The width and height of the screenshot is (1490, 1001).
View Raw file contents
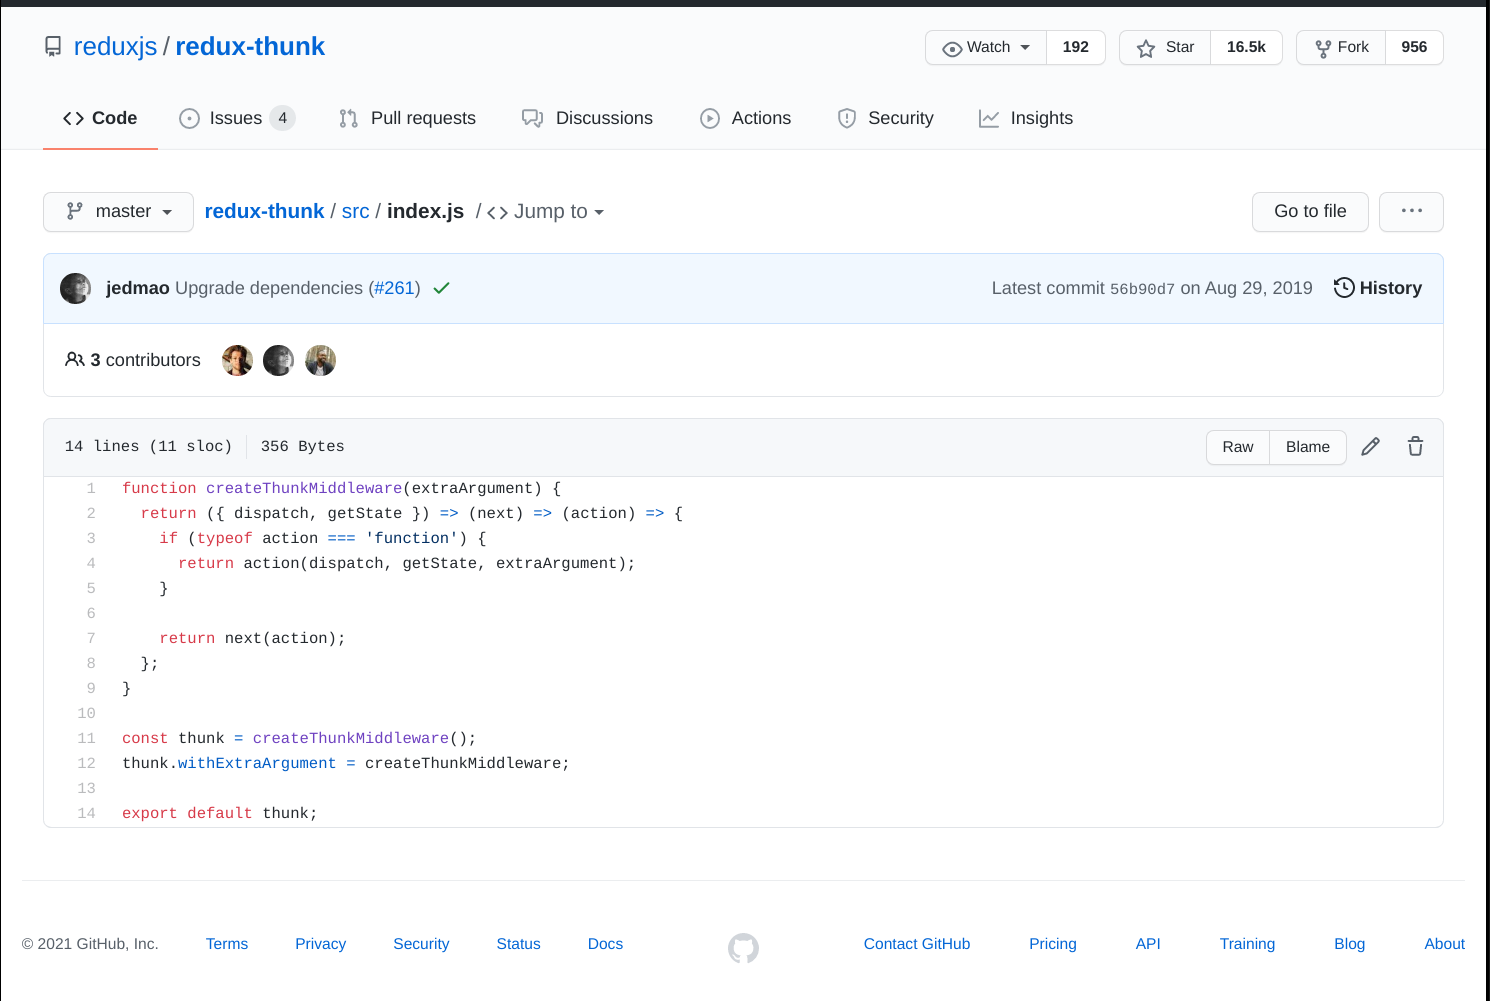1238,447
